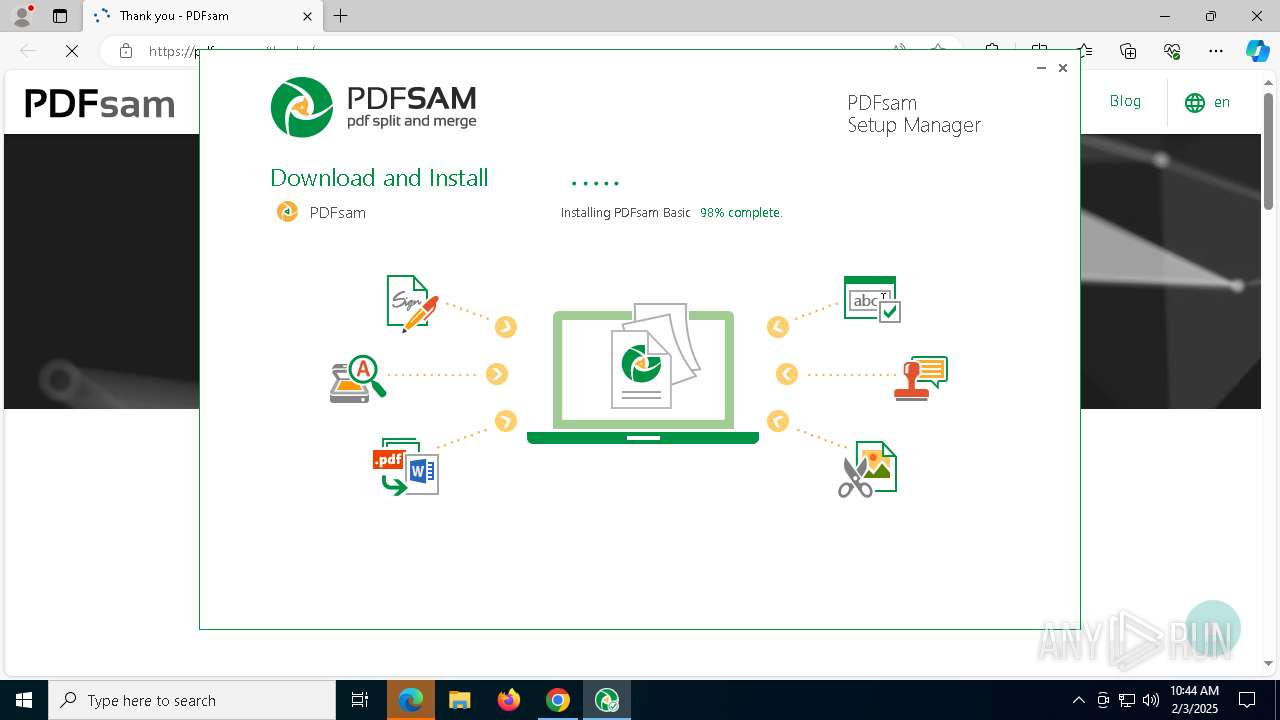Viewport: 1280px width, 720px height.
Task: Open volume control in system tray
Action: 1150,700
